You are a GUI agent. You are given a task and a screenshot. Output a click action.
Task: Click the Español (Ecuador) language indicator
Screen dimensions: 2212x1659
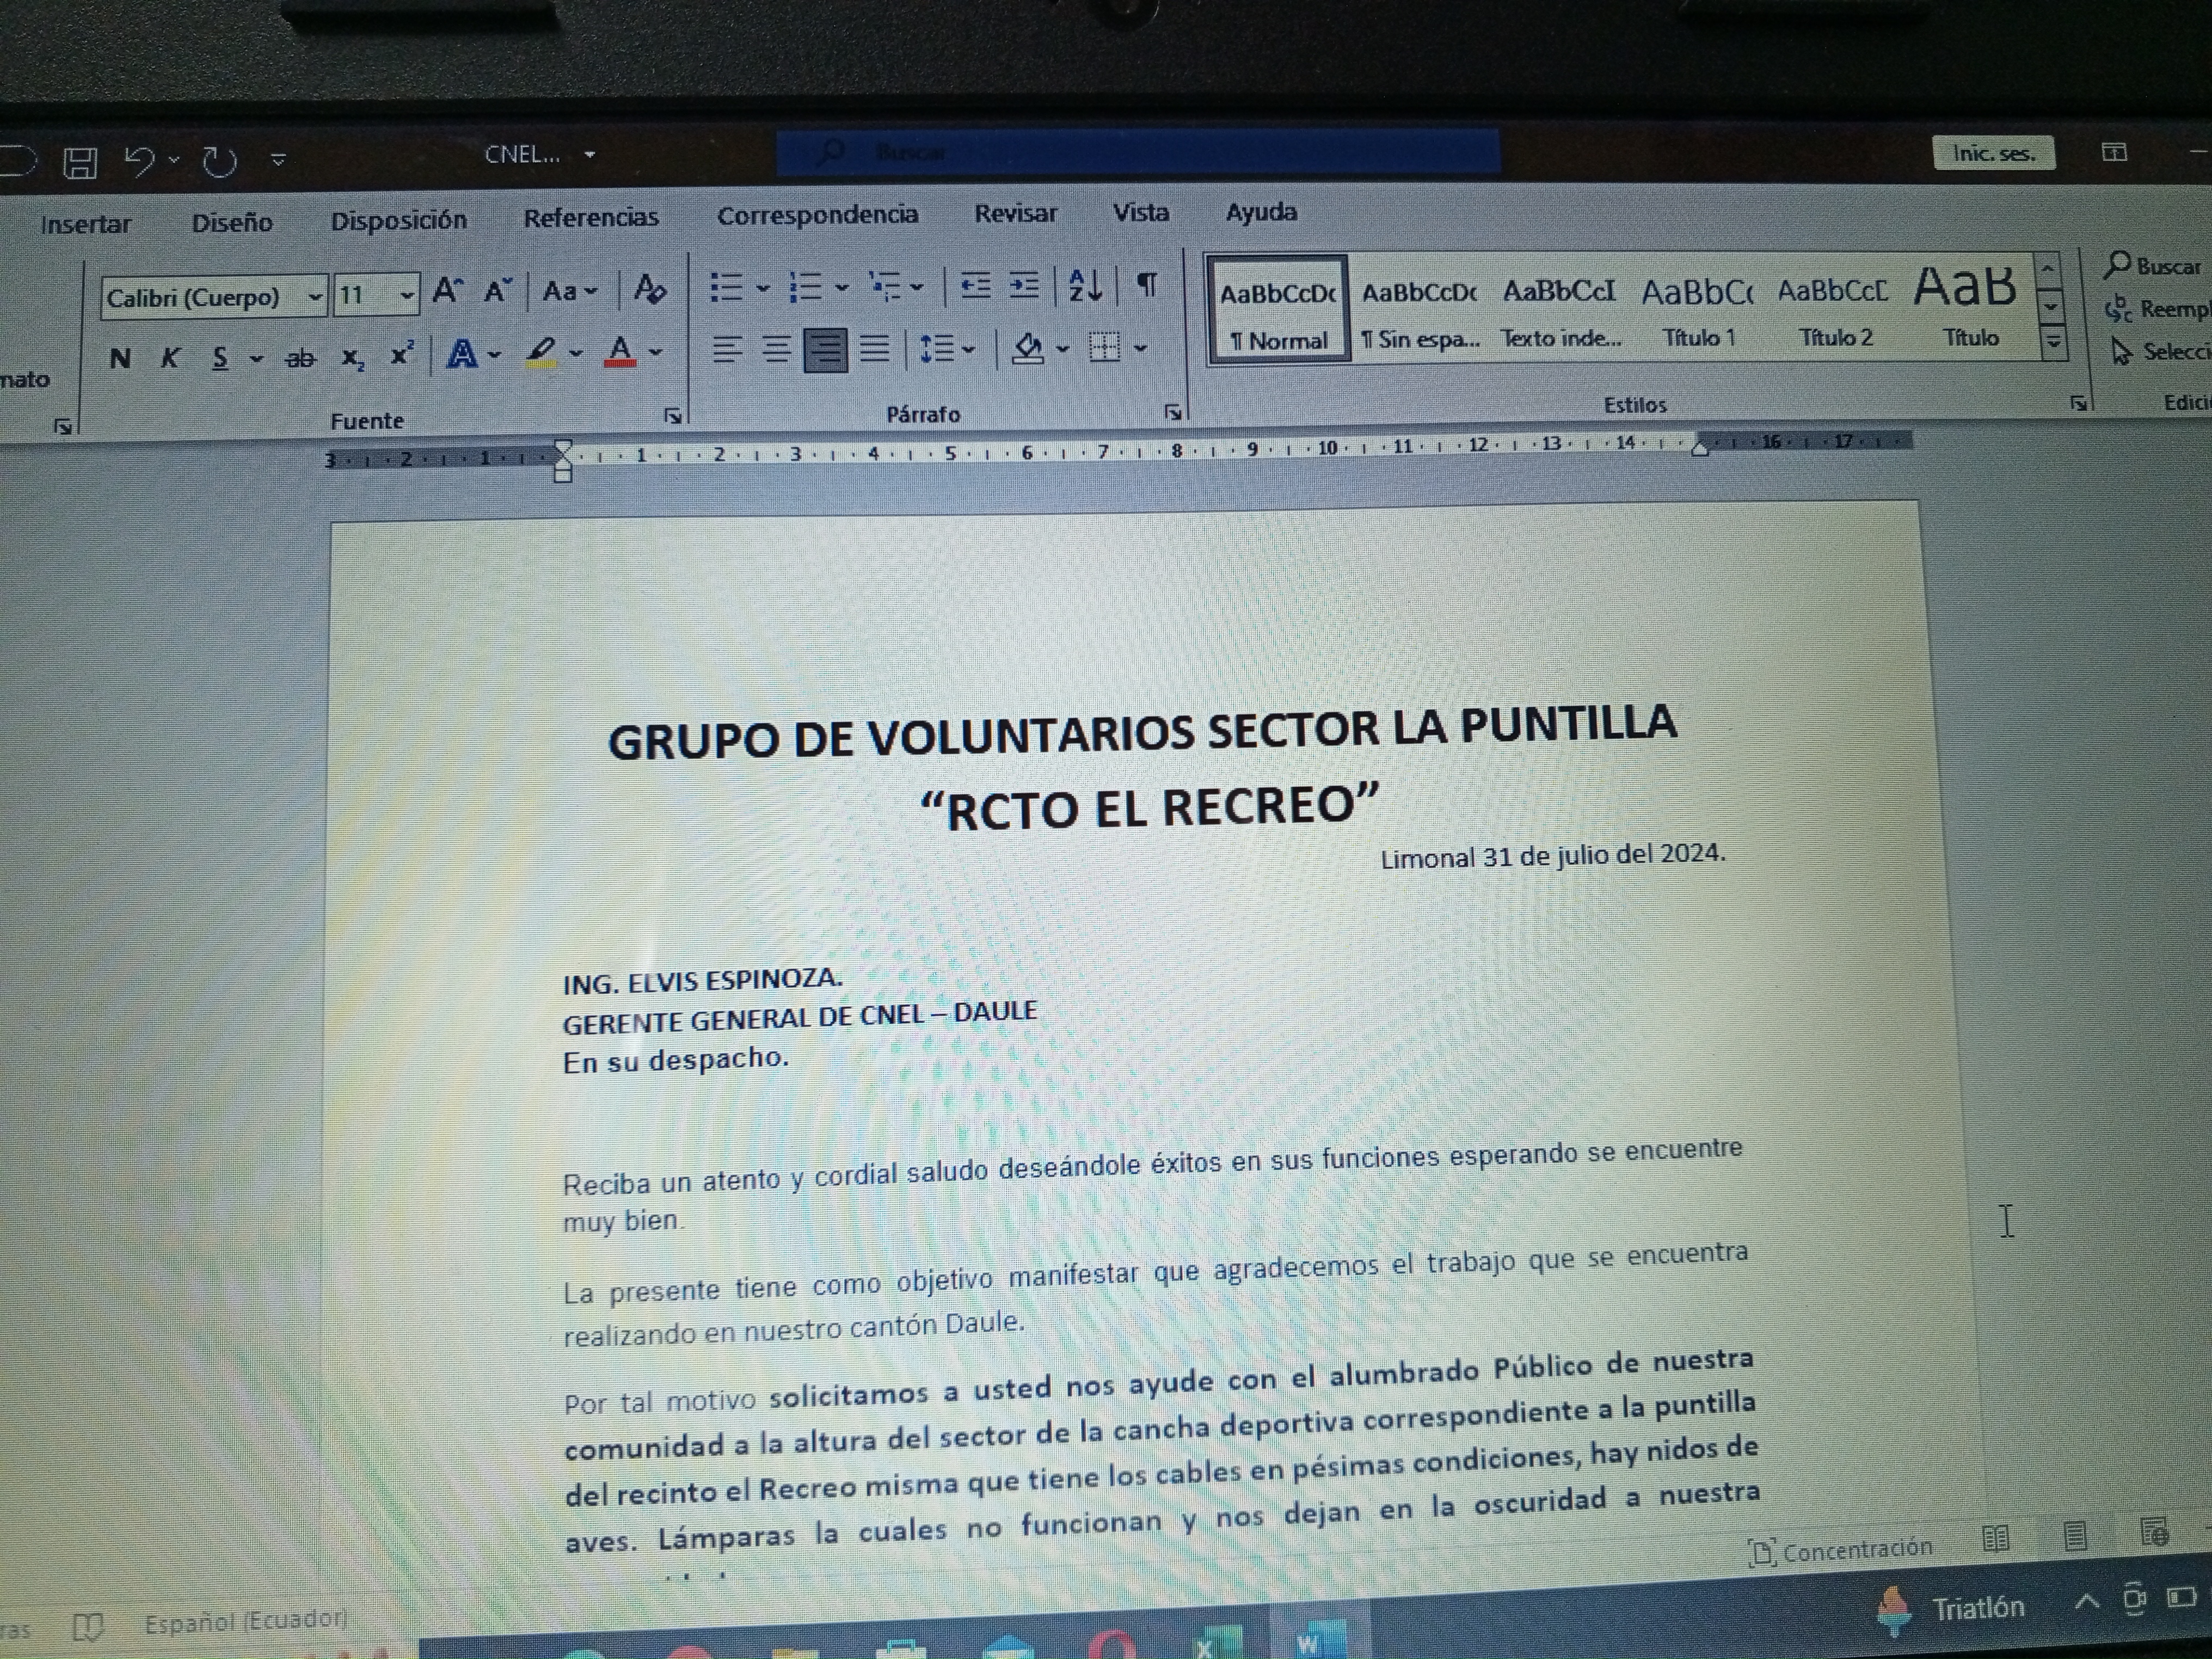point(245,1621)
